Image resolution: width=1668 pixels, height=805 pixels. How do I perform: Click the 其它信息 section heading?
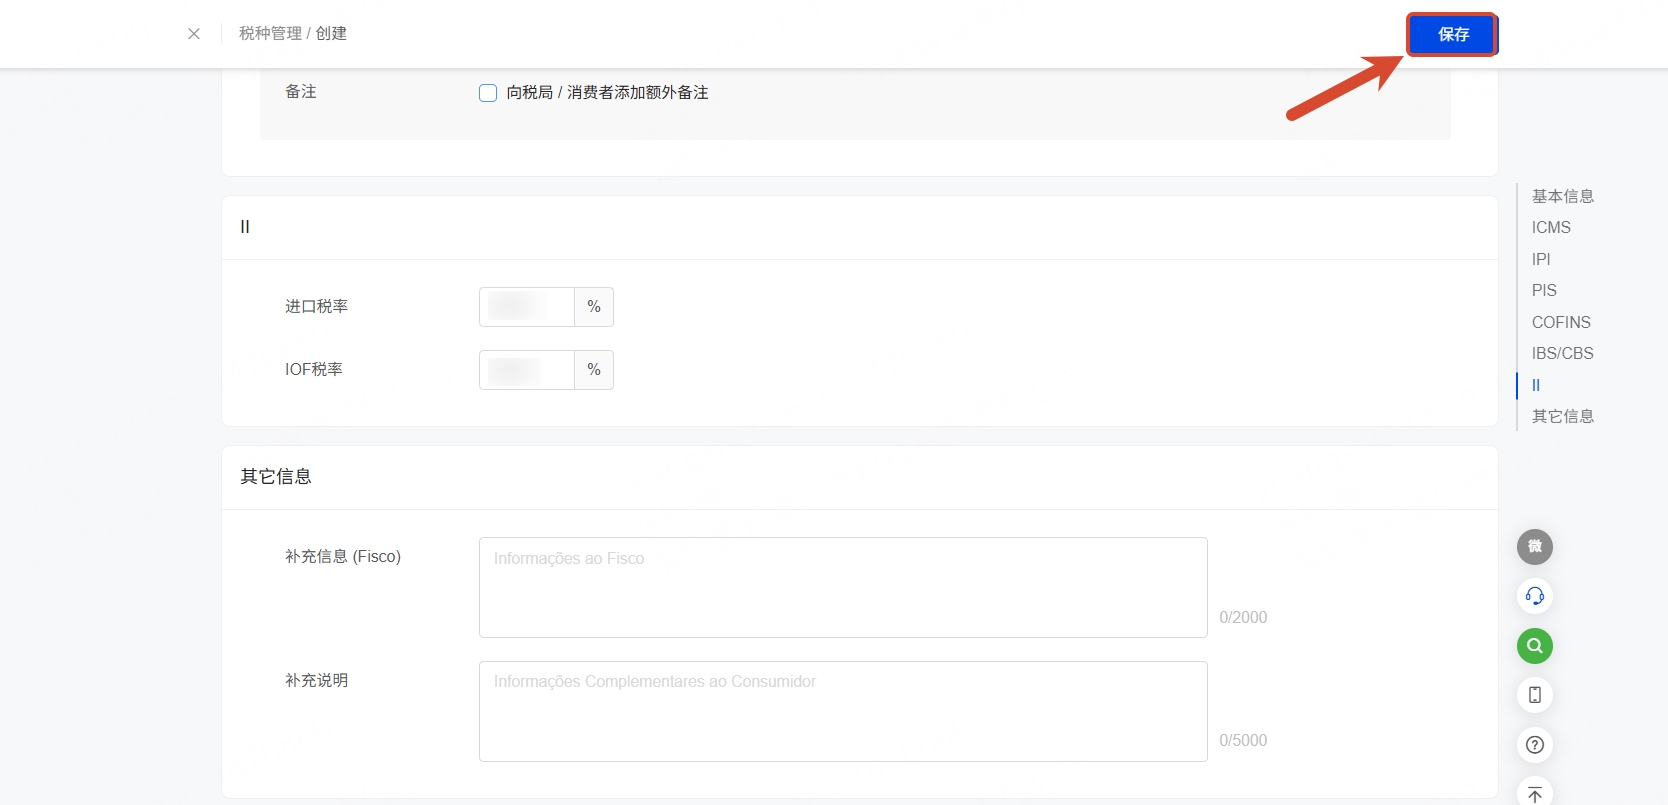coord(276,477)
